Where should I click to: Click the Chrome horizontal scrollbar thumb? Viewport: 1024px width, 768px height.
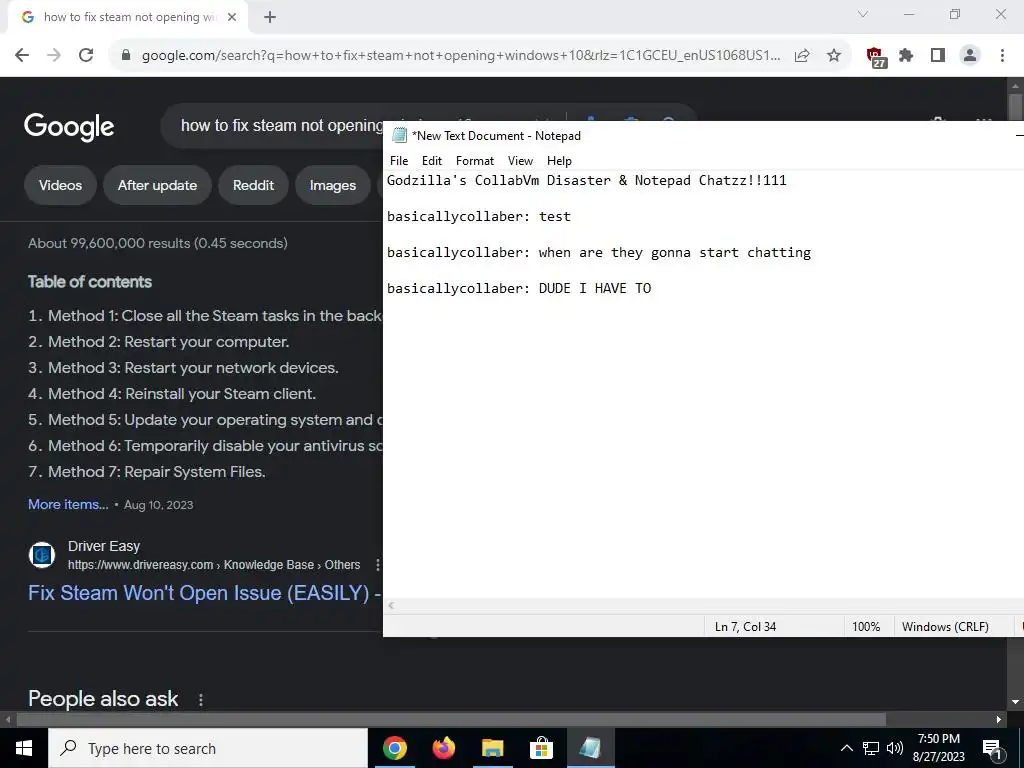451,720
